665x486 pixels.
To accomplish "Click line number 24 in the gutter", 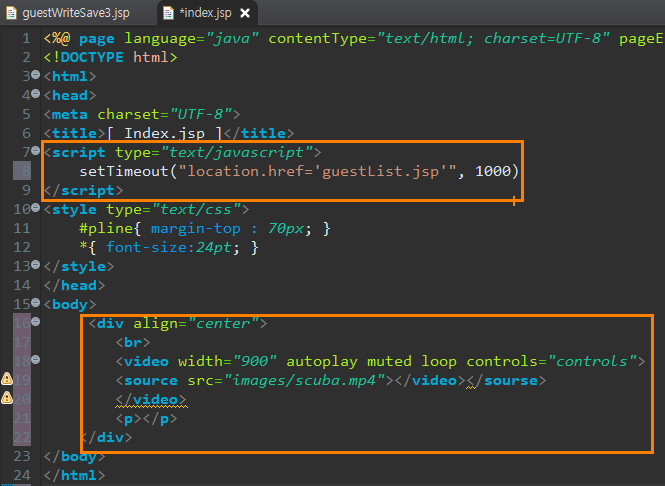I will pos(22,475).
